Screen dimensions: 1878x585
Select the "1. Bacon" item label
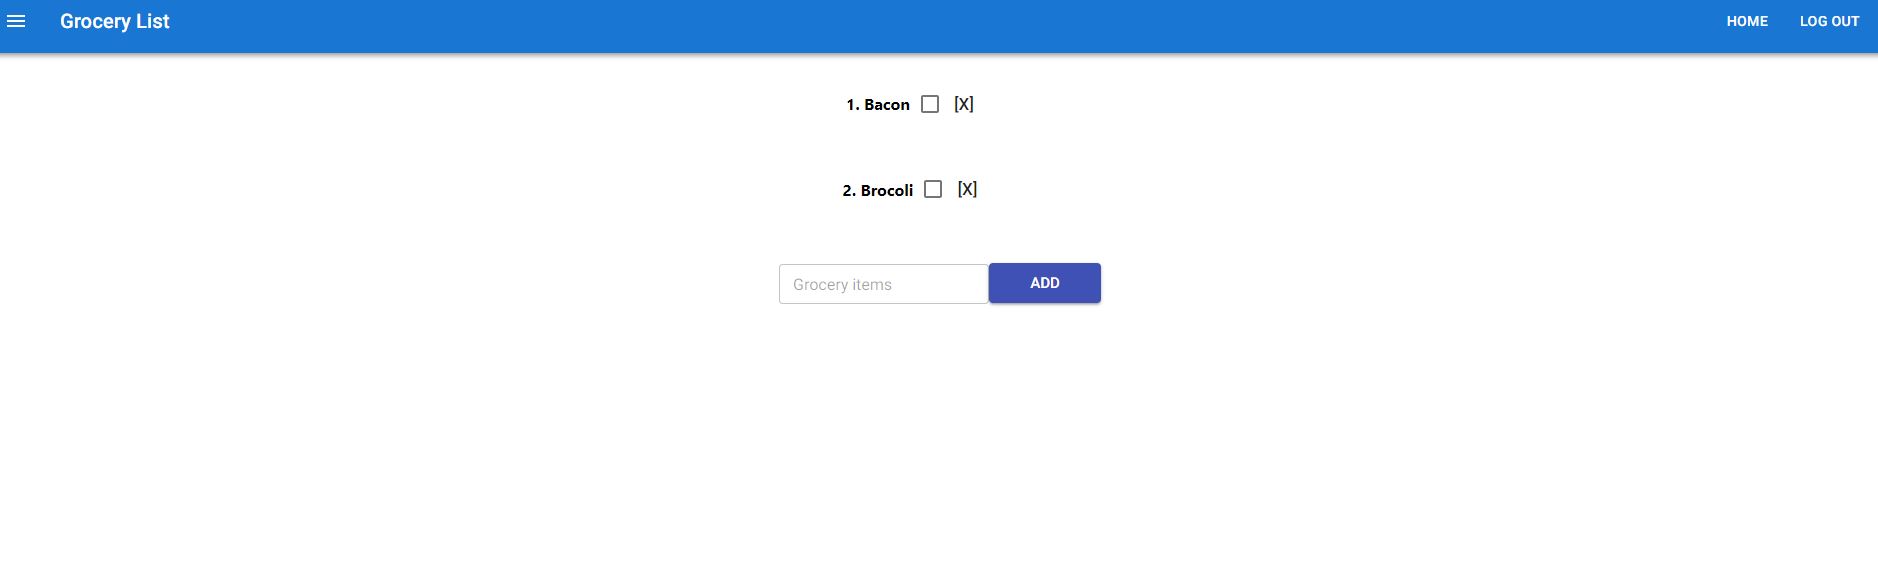click(878, 105)
